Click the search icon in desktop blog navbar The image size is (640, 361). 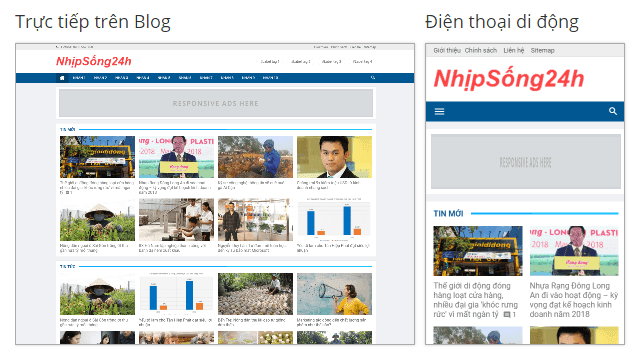tap(373, 78)
